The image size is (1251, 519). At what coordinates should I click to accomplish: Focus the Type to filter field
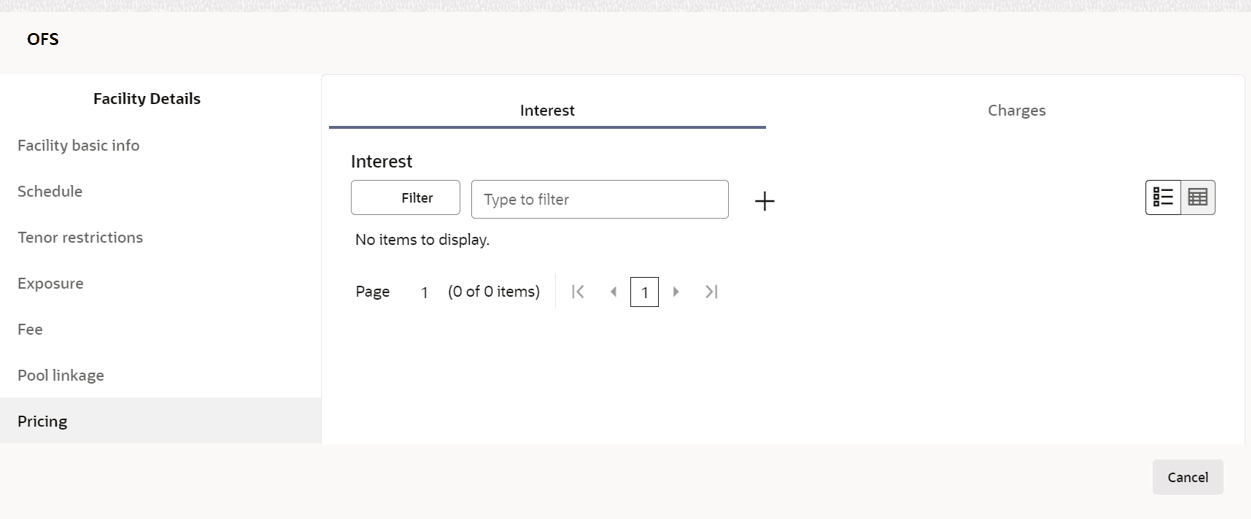(600, 199)
